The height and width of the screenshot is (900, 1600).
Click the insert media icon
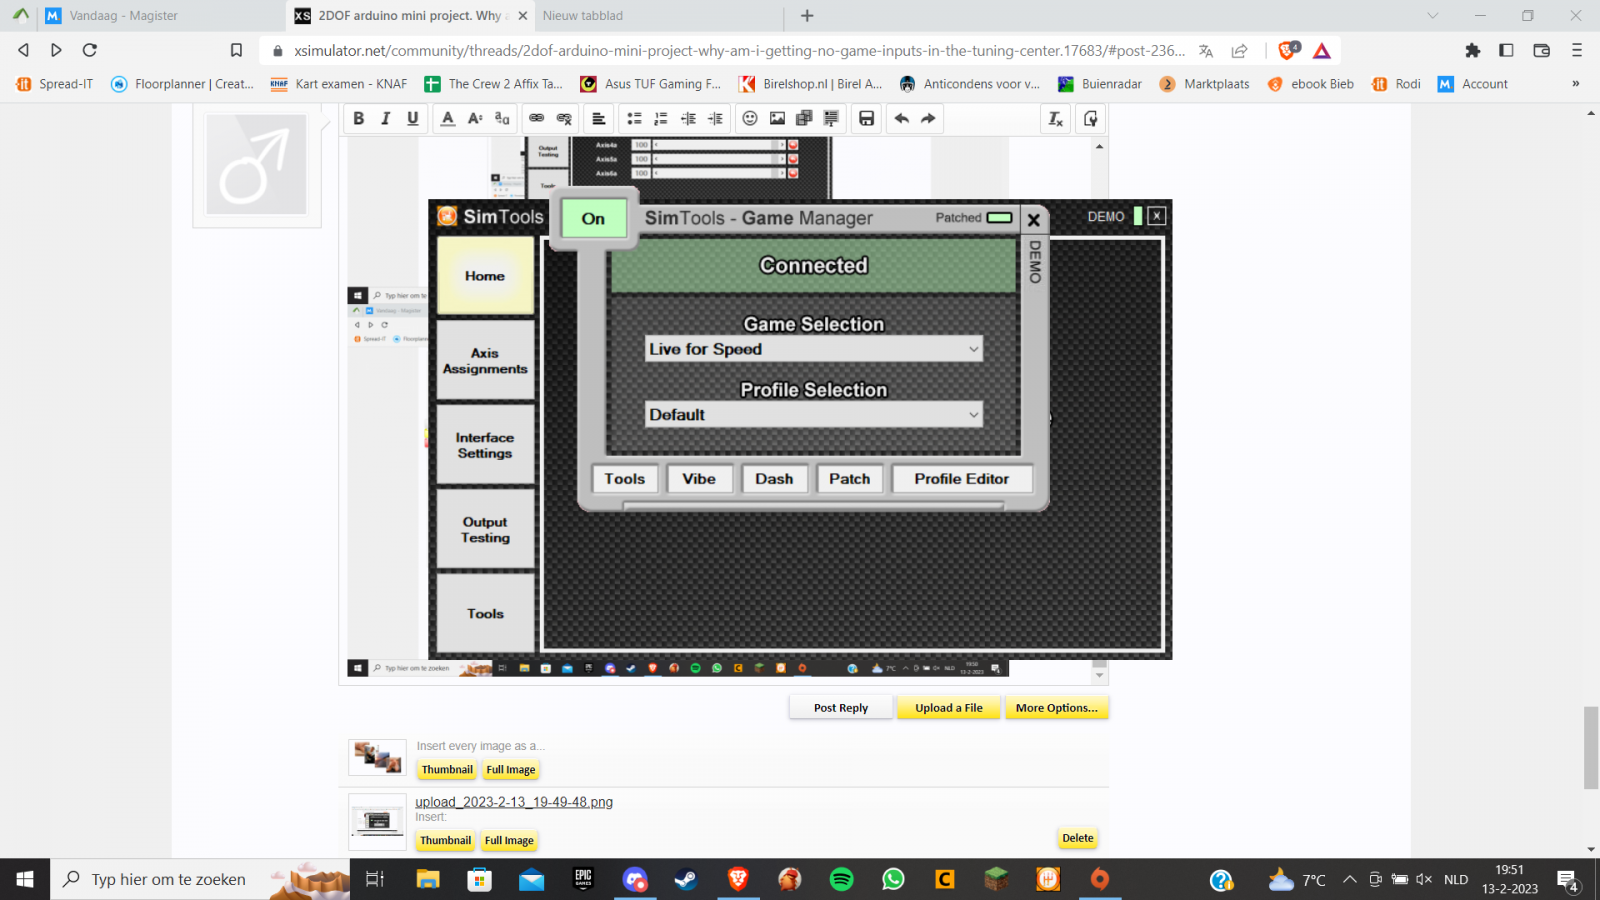[804, 119]
